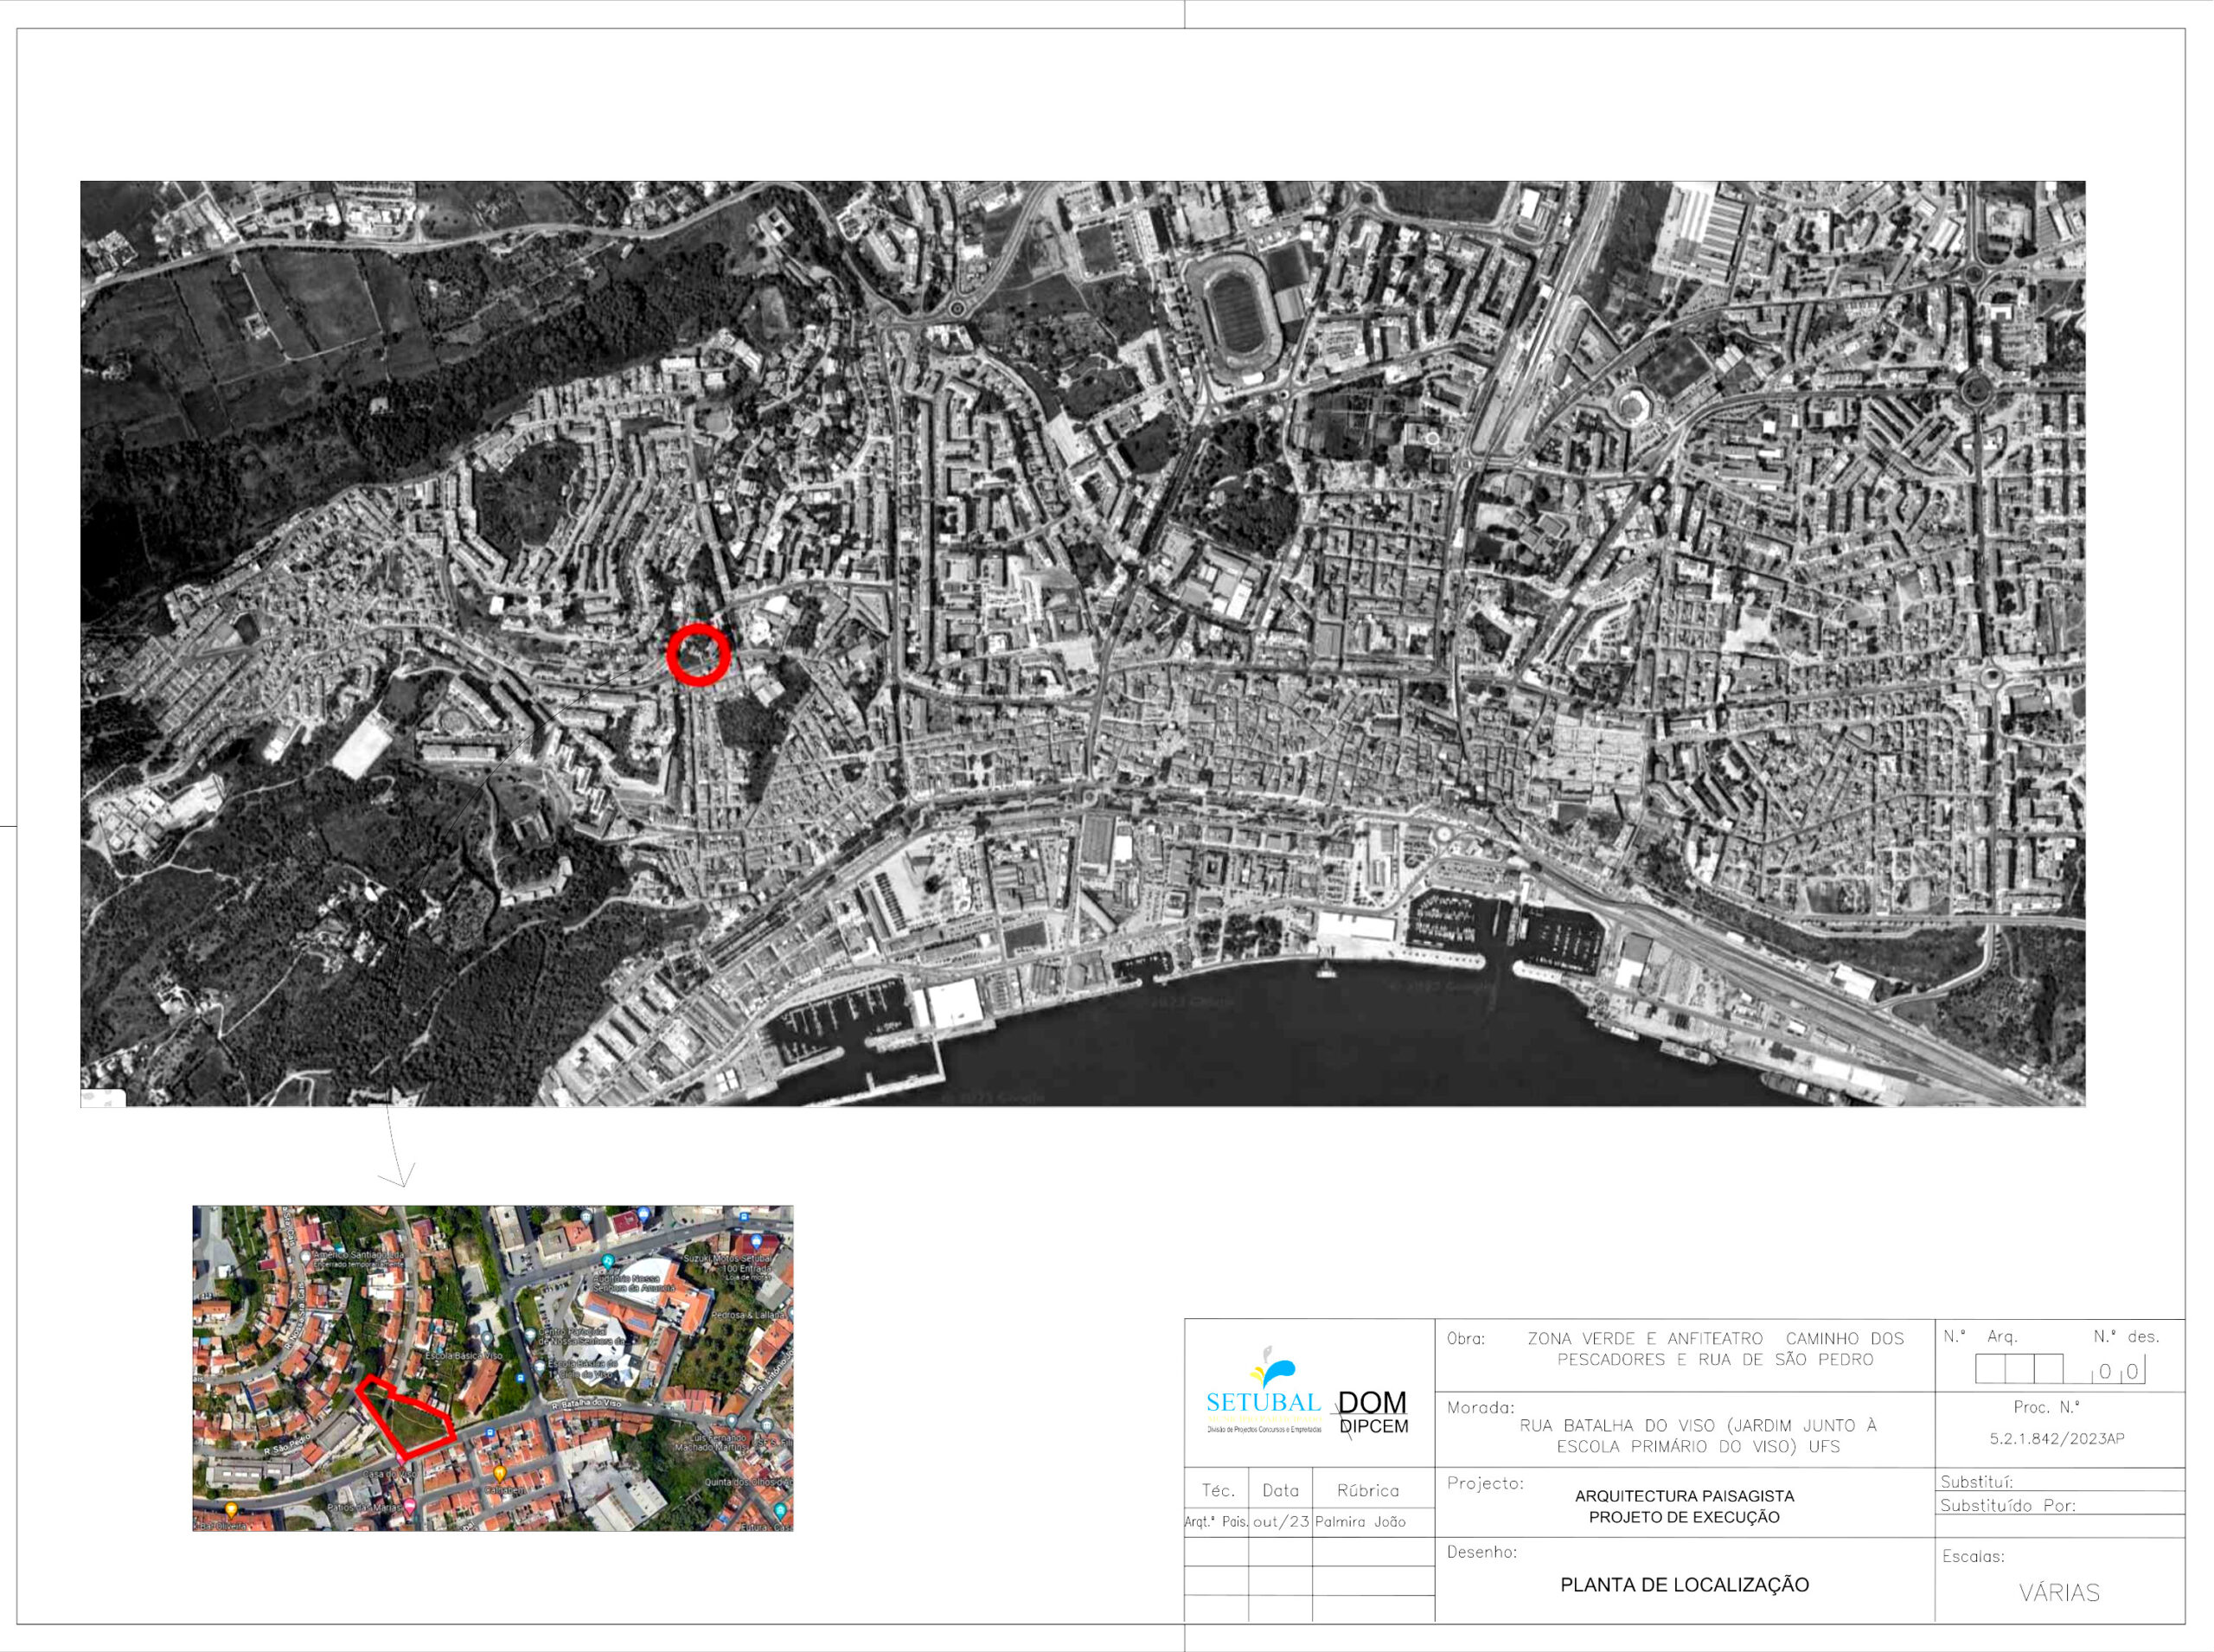Click the blue Suzuki Motos Setúbal pin

tap(756, 1241)
